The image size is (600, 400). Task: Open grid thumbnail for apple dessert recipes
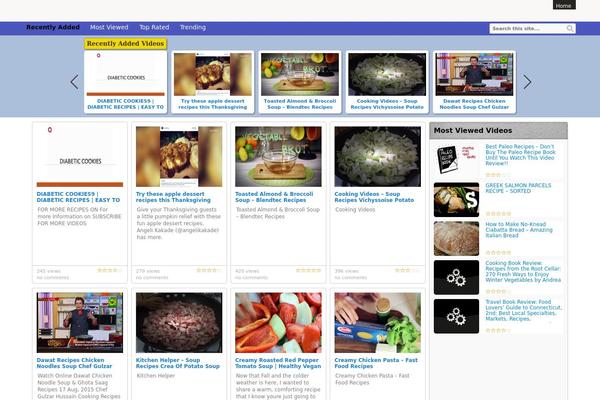[x=179, y=157]
